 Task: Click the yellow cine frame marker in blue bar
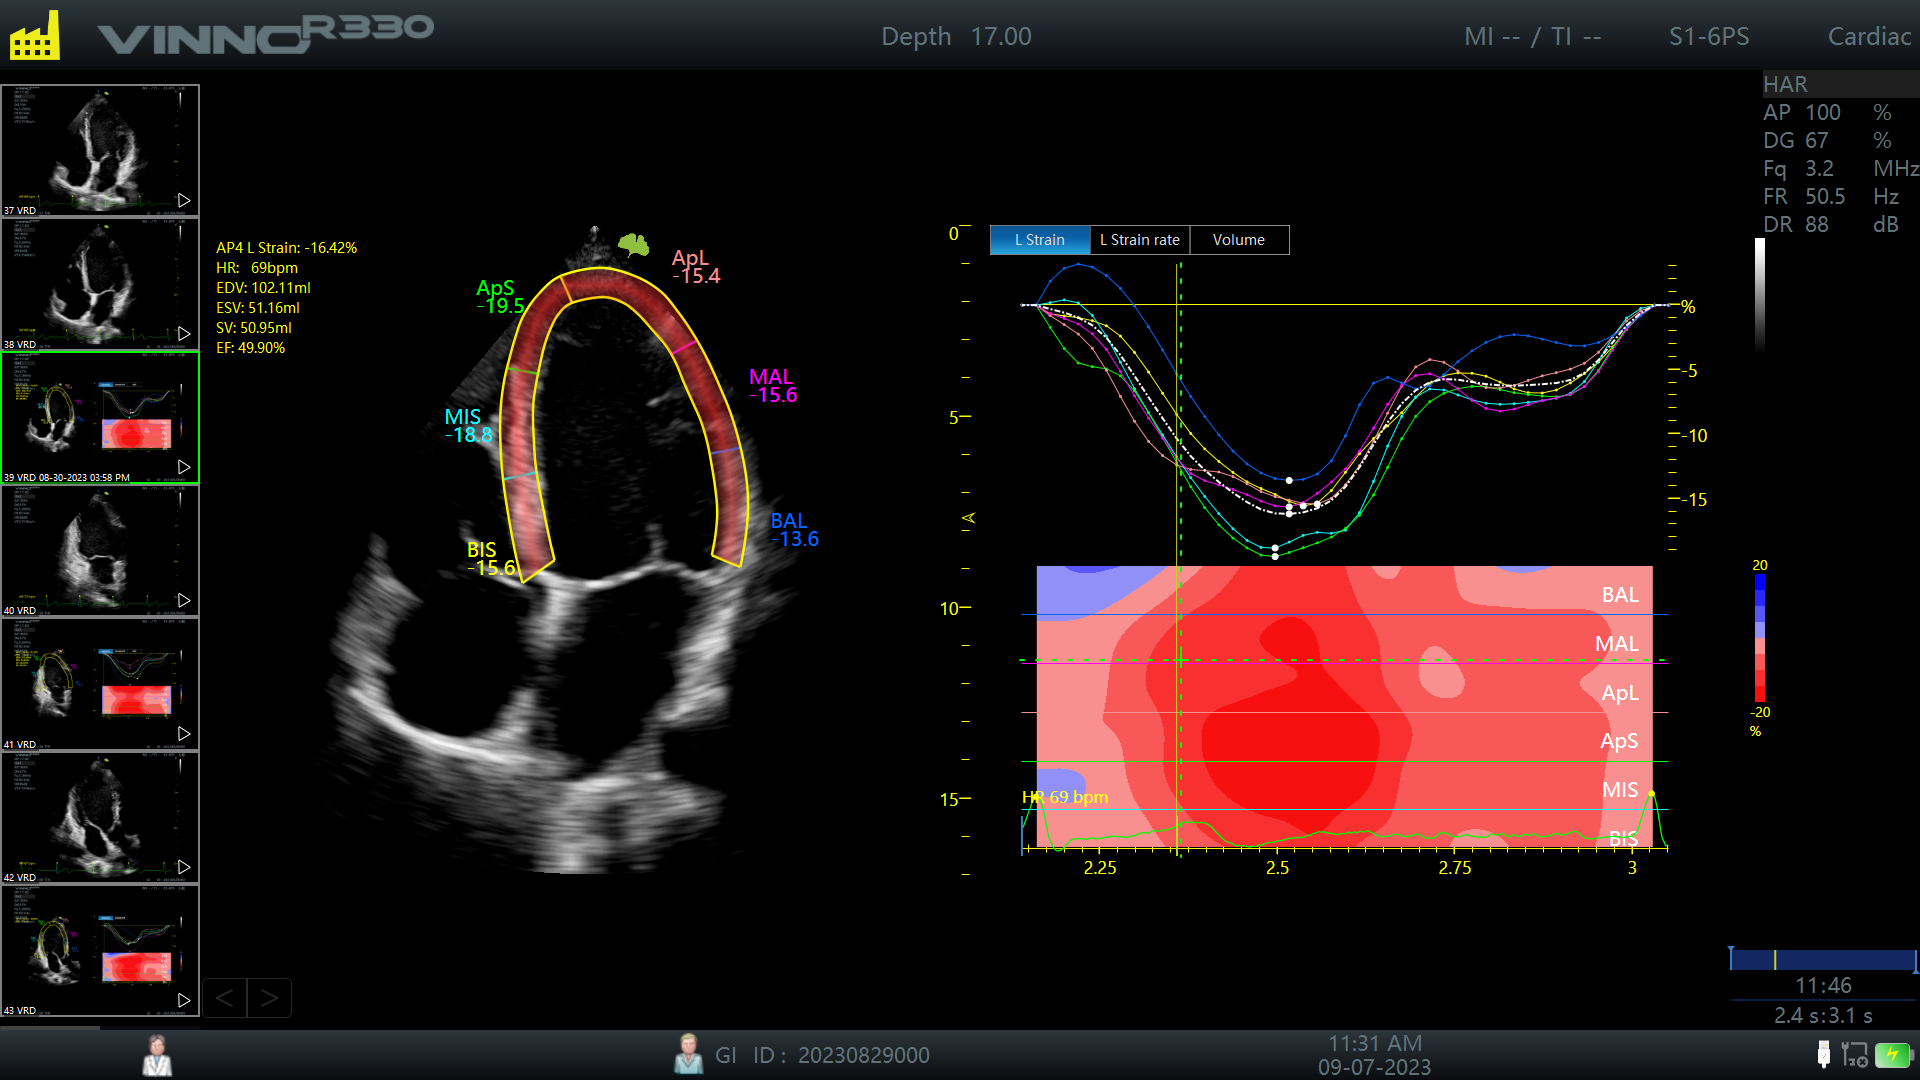pyautogui.click(x=1775, y=960)
